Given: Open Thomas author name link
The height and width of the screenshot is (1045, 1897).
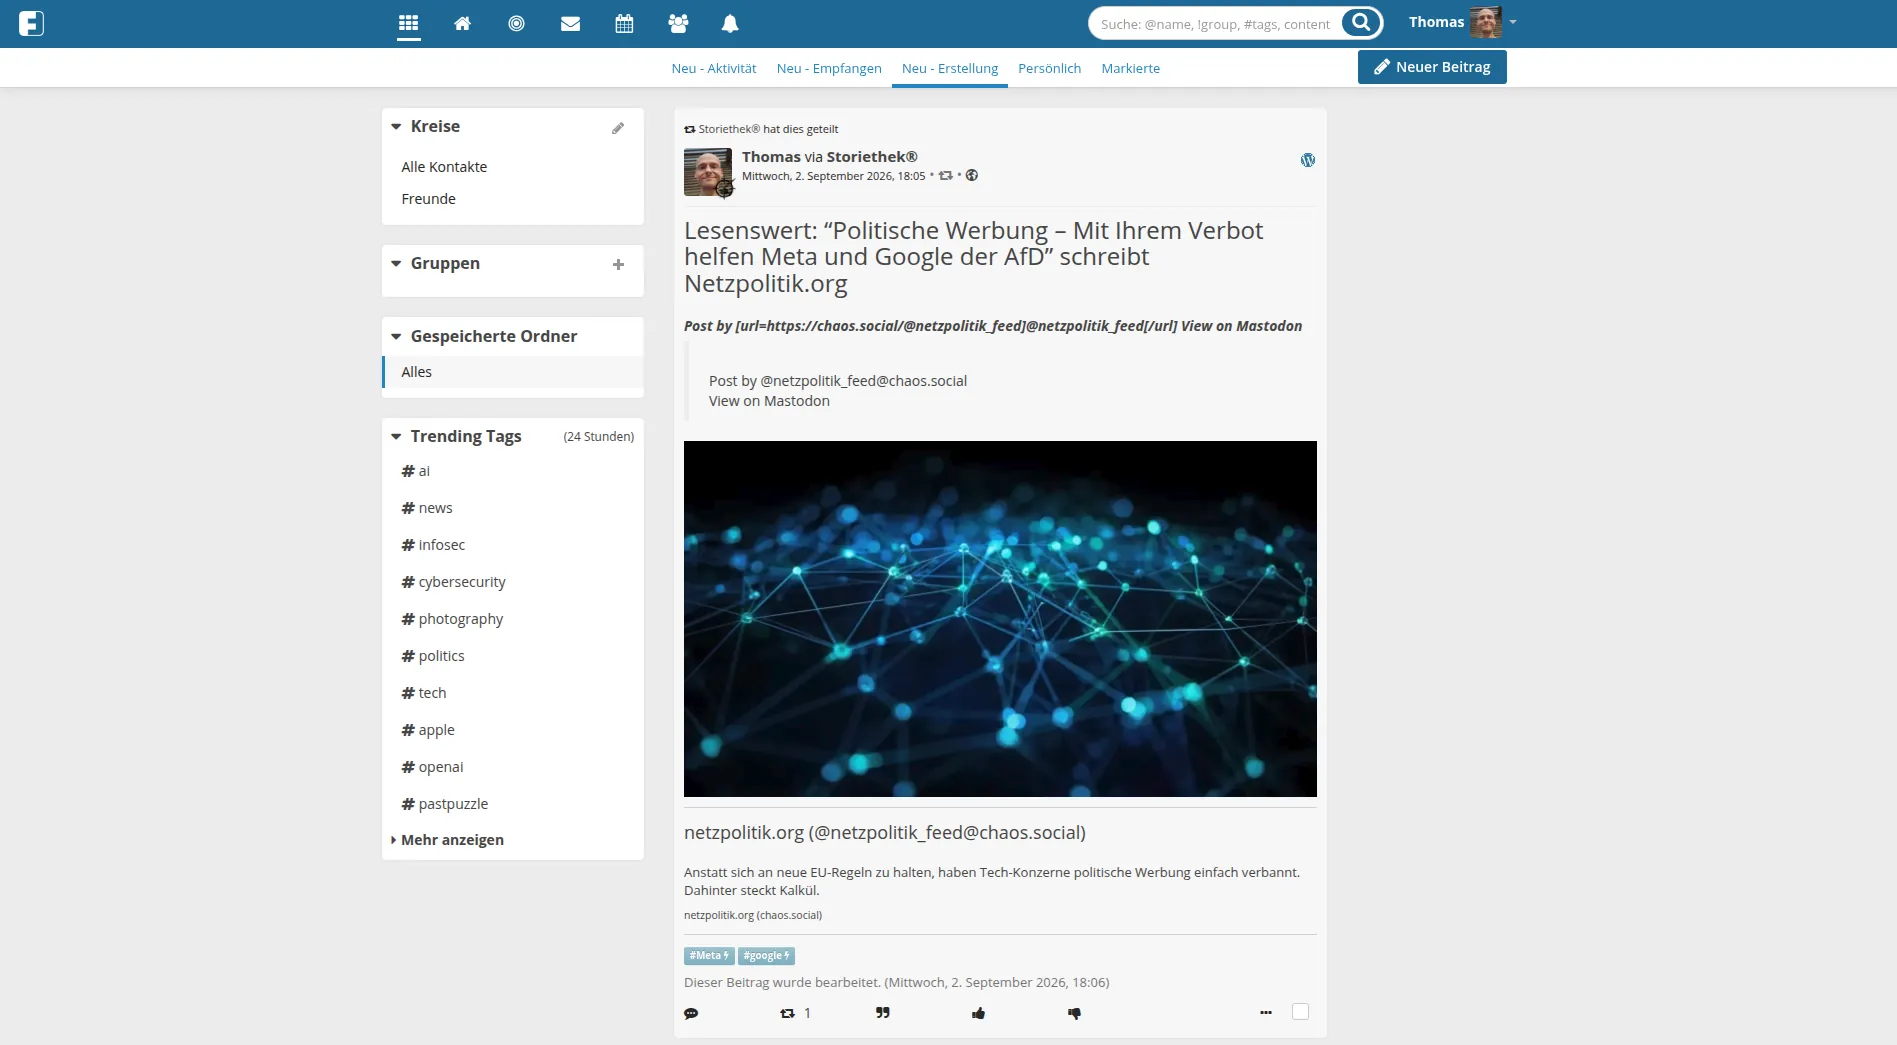Looking at the screenshot, I should (771, 157).
